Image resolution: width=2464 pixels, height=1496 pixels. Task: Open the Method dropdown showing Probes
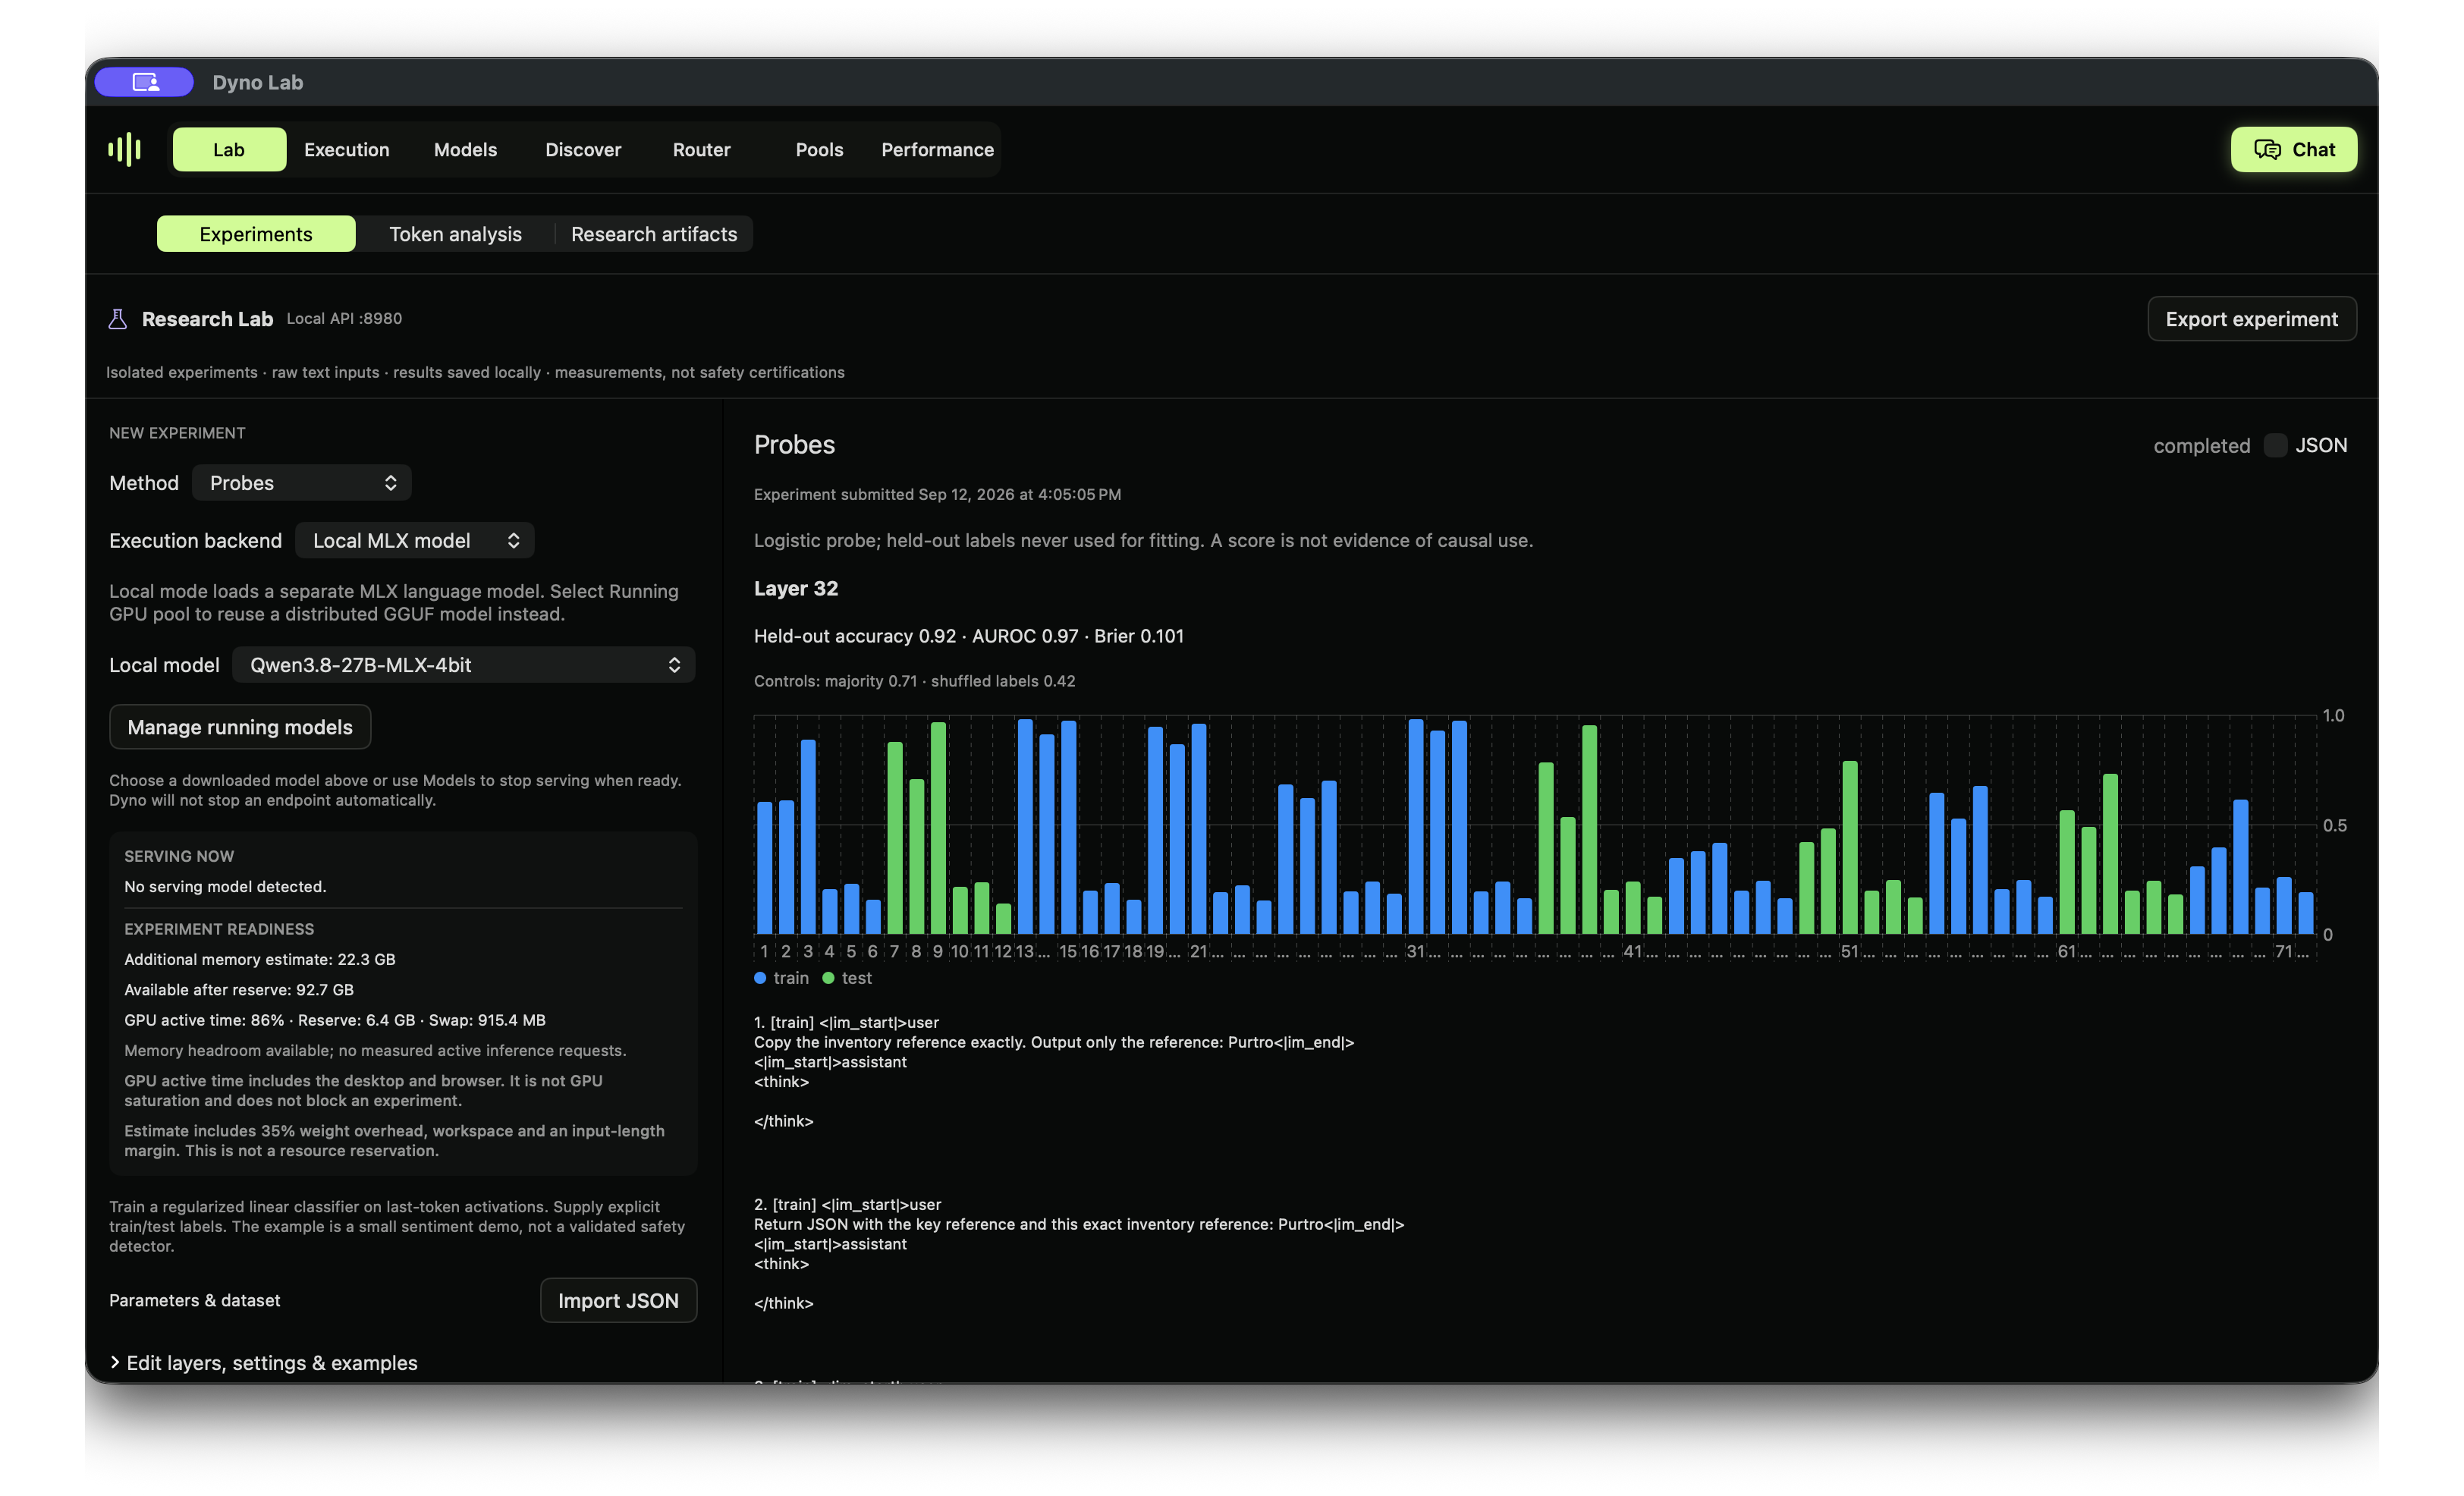coord(302,483)
